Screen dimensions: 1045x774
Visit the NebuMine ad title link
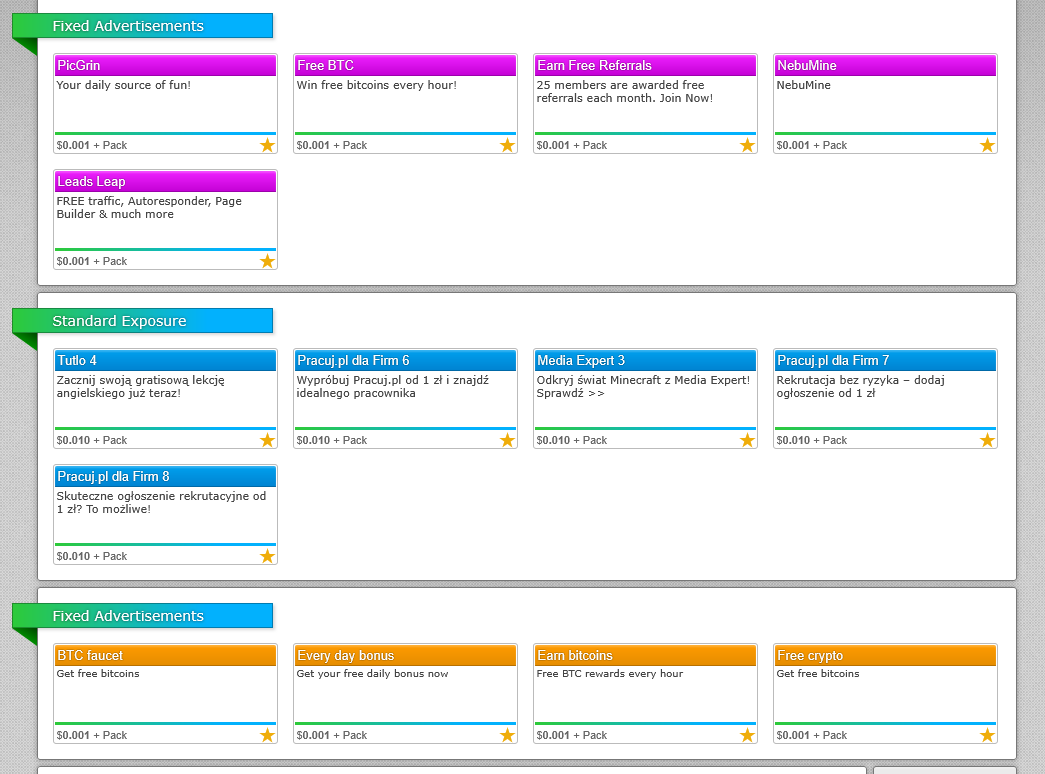point(806,66)
